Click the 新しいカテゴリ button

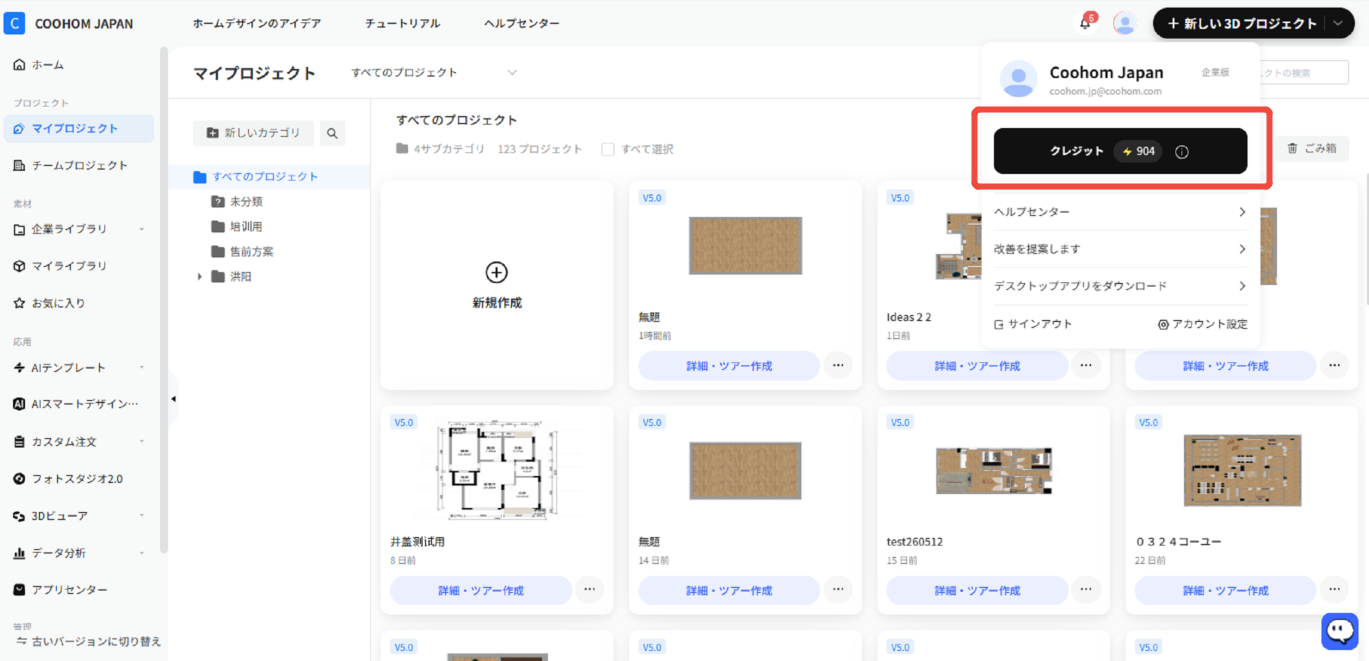(253, 133)
